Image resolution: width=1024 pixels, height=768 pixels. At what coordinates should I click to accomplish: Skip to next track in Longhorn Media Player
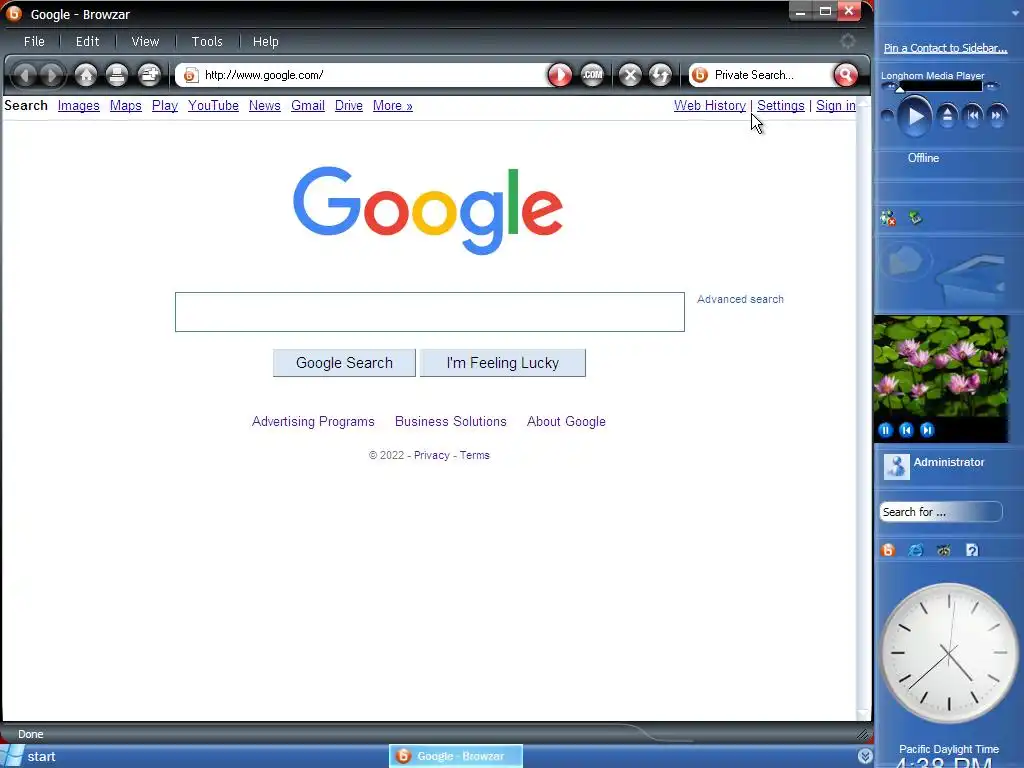click(997, 116)
